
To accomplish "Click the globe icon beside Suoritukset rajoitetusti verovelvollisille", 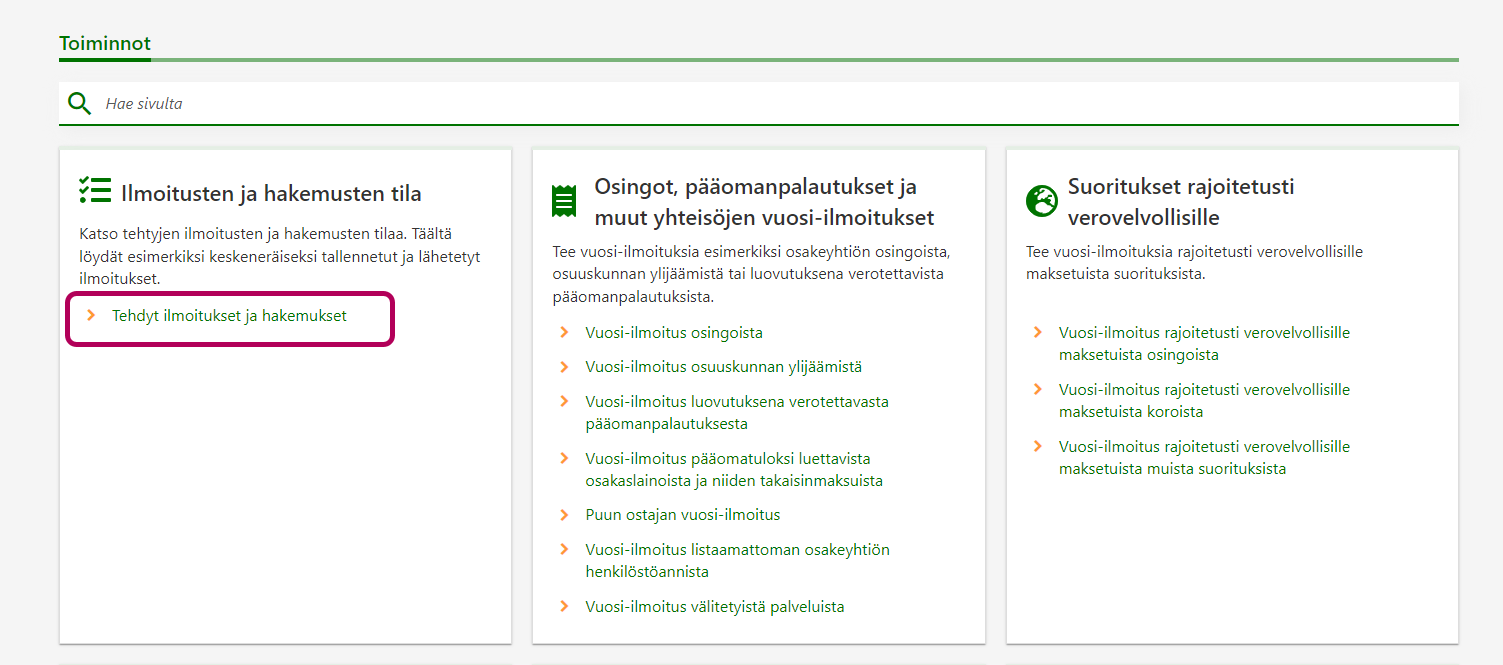I will pos(1041,201).
